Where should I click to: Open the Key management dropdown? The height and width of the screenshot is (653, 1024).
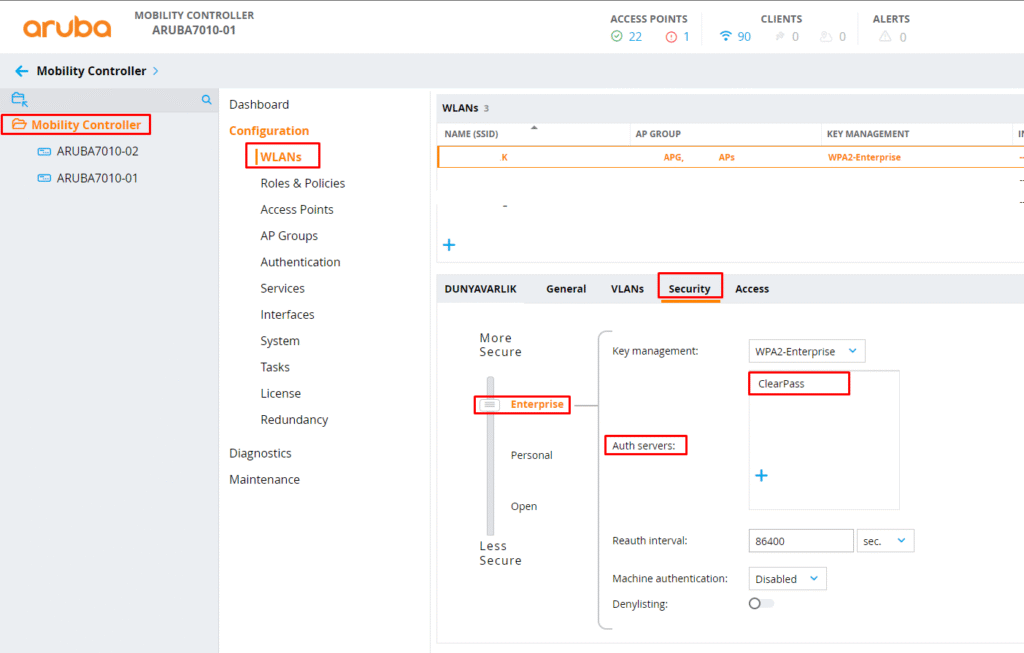[x=806, y=351]
